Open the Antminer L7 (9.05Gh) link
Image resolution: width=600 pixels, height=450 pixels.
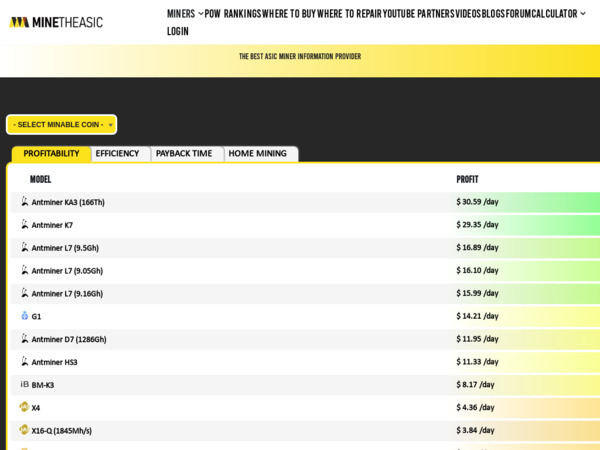67,271
